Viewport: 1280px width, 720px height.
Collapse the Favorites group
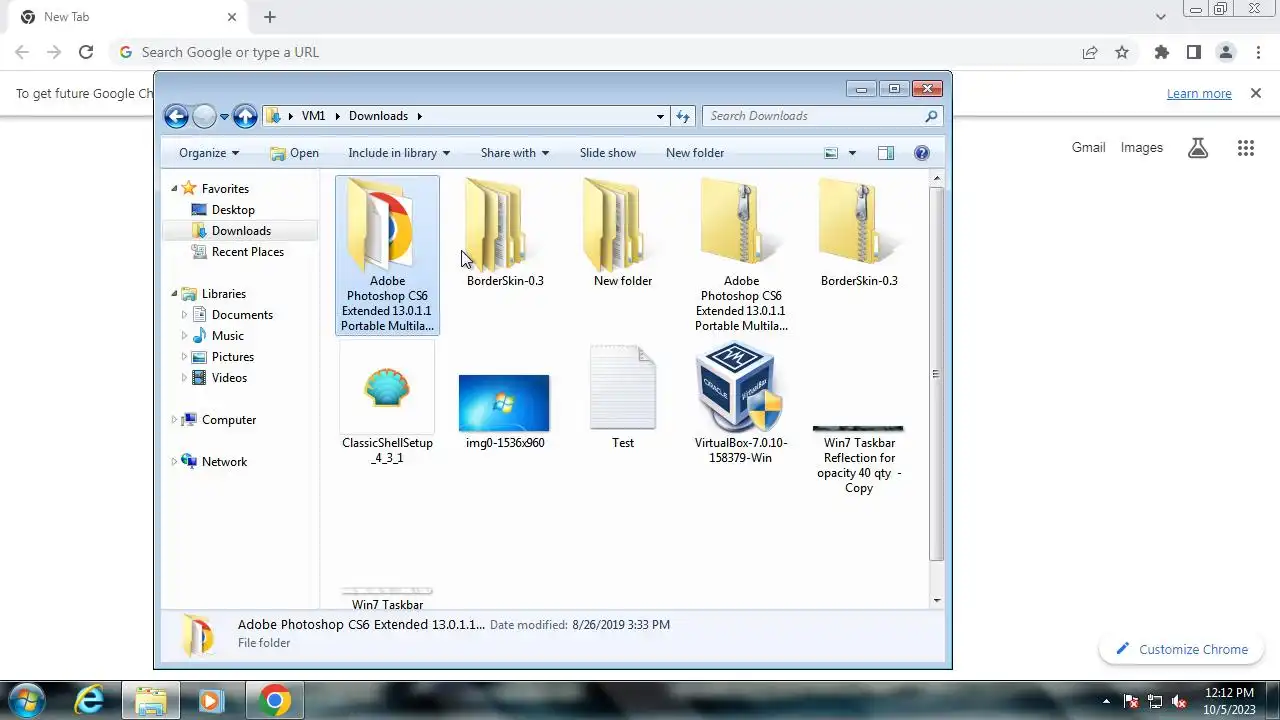tap(174, 188)
